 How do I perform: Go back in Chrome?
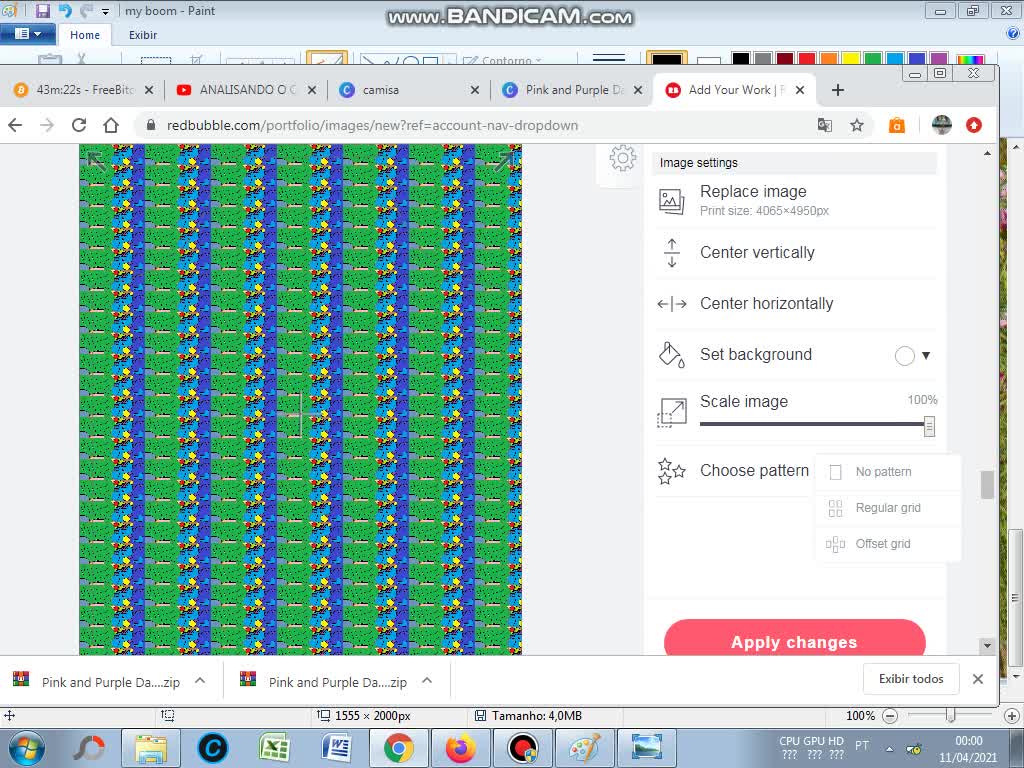15,125
